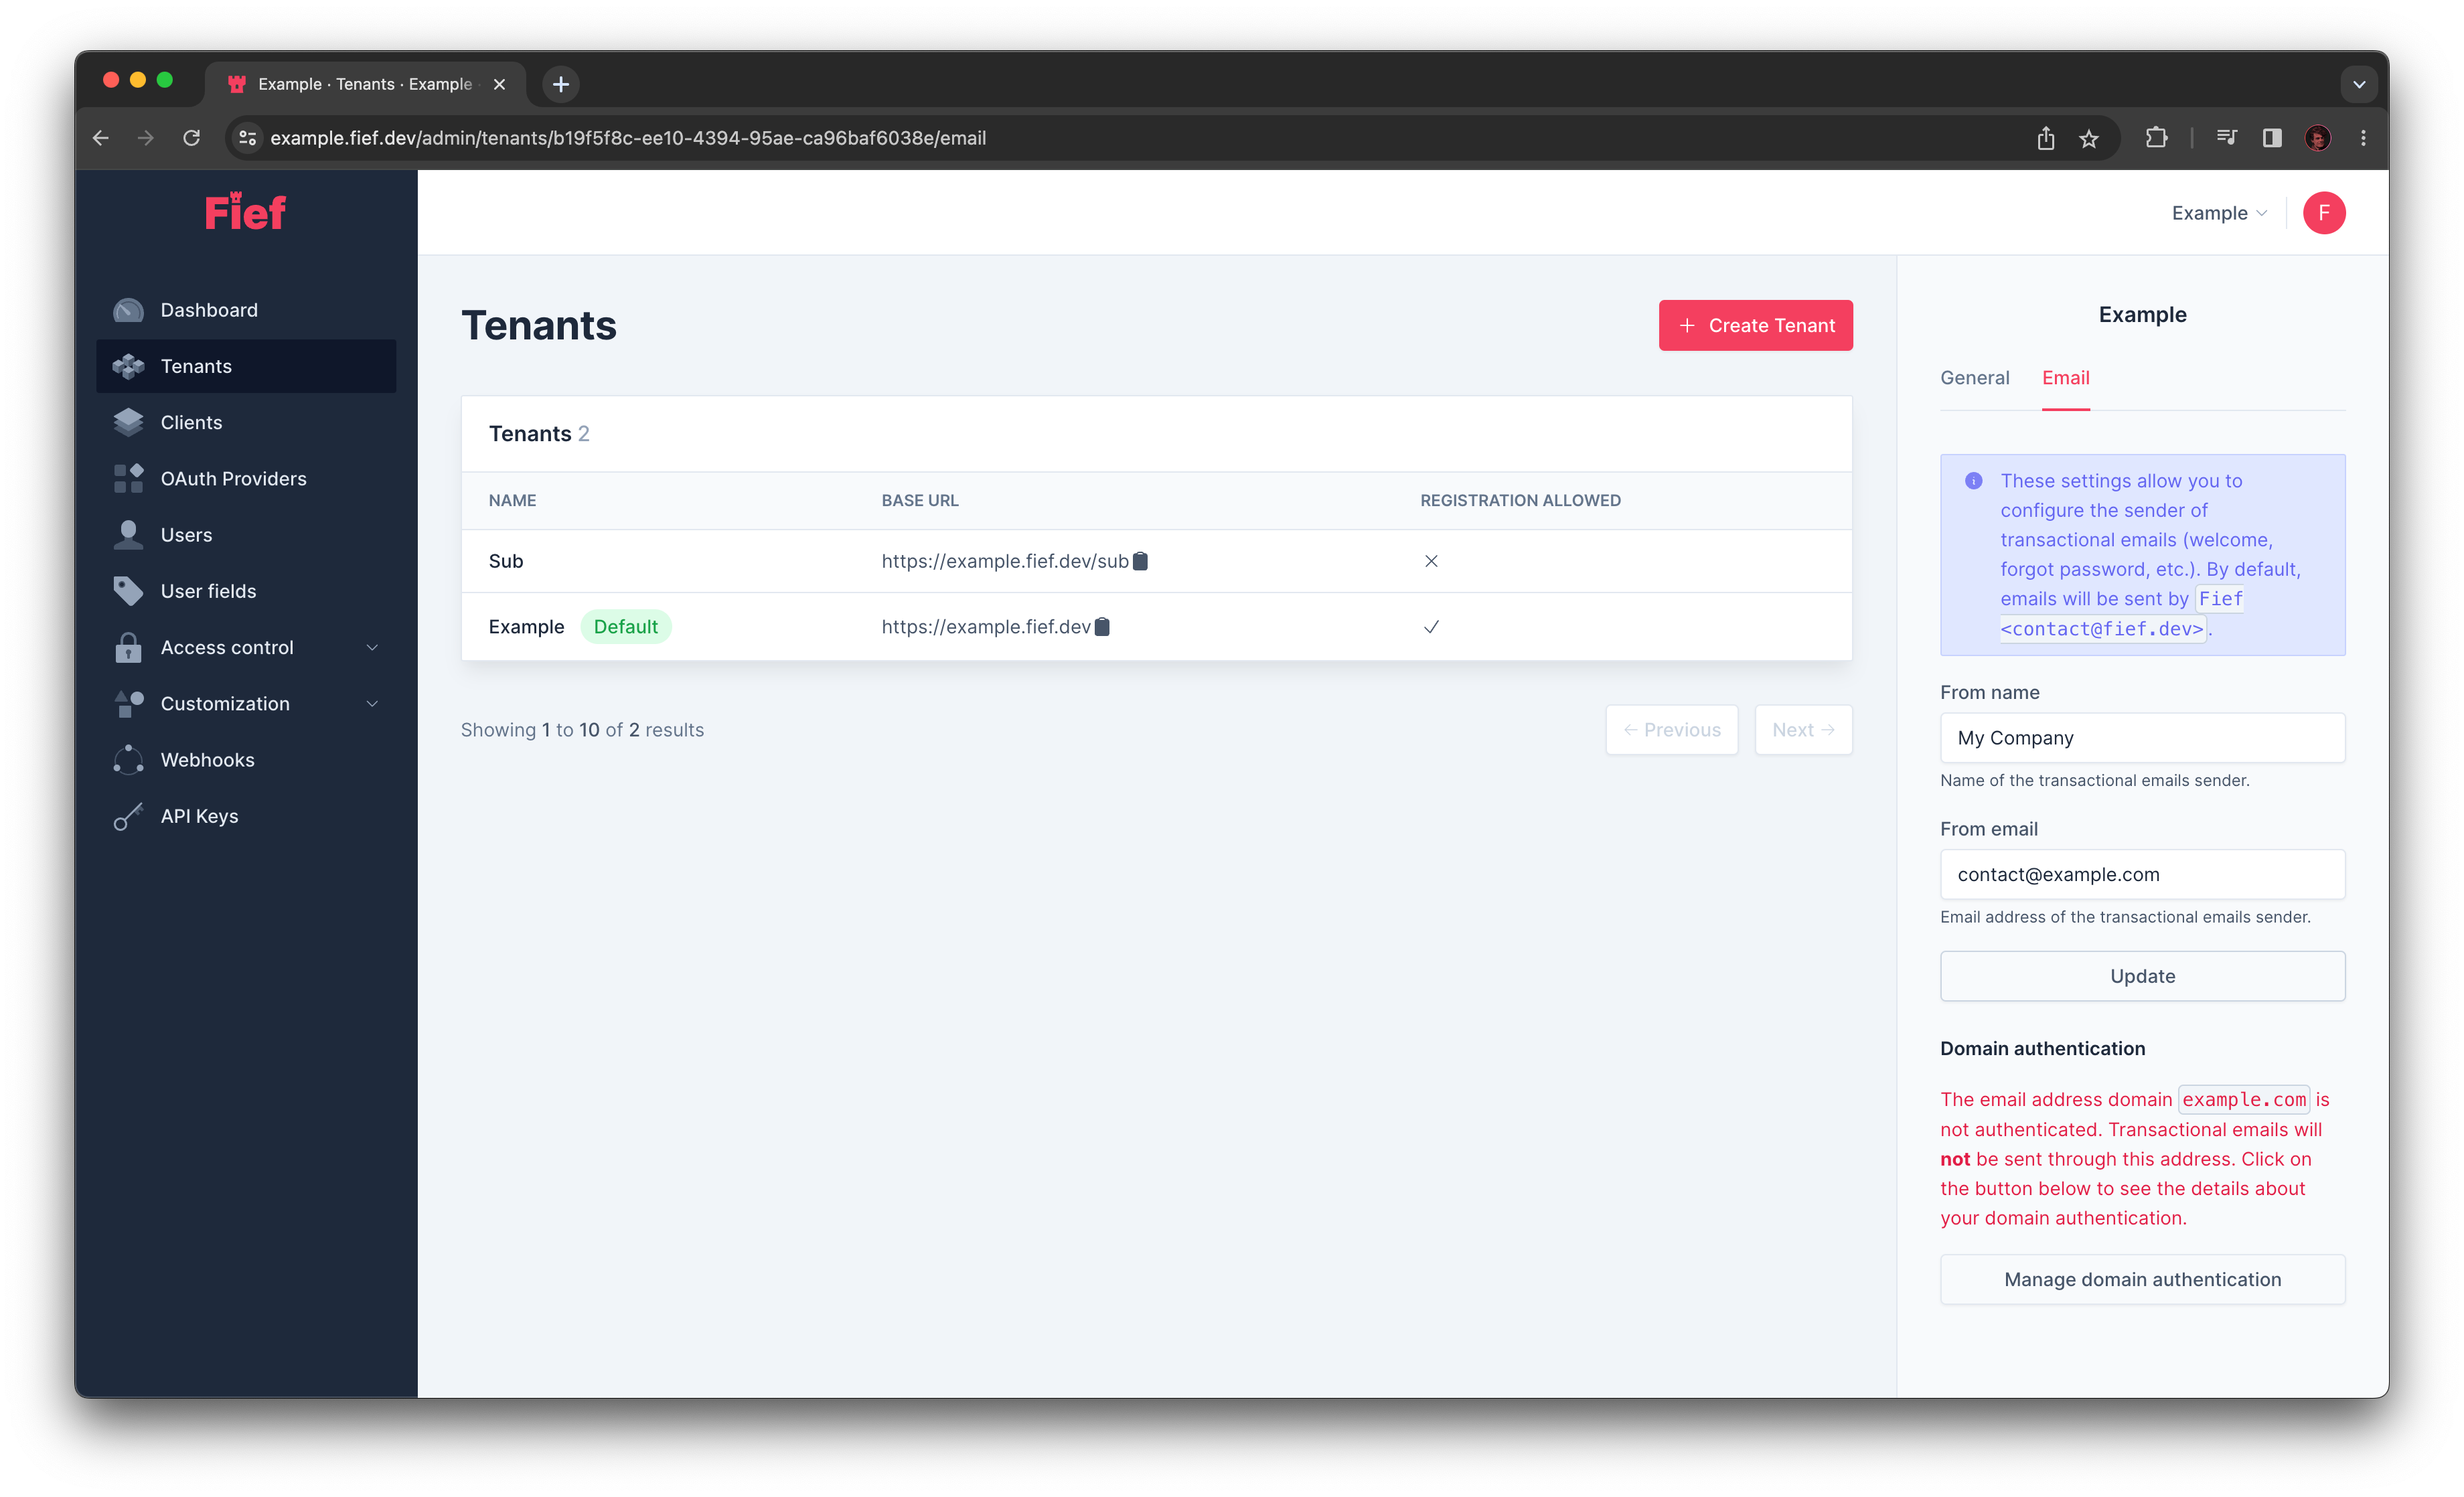The image size is (2464, 1497).
Task: Open the Webhooks section
Action: pyautogui.click(x=207, y=759)
